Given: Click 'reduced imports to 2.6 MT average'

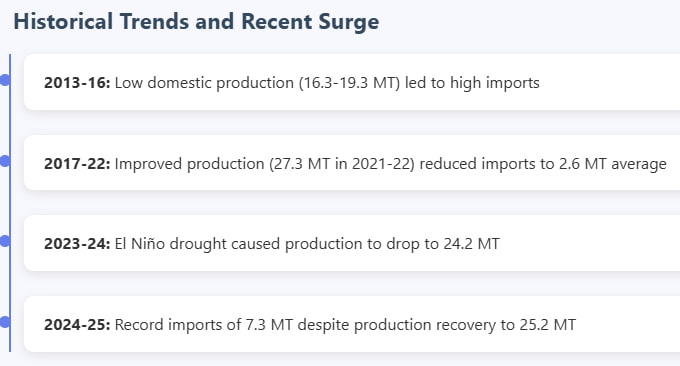Looking at the screenshot, I should click(x=543, y=163).
